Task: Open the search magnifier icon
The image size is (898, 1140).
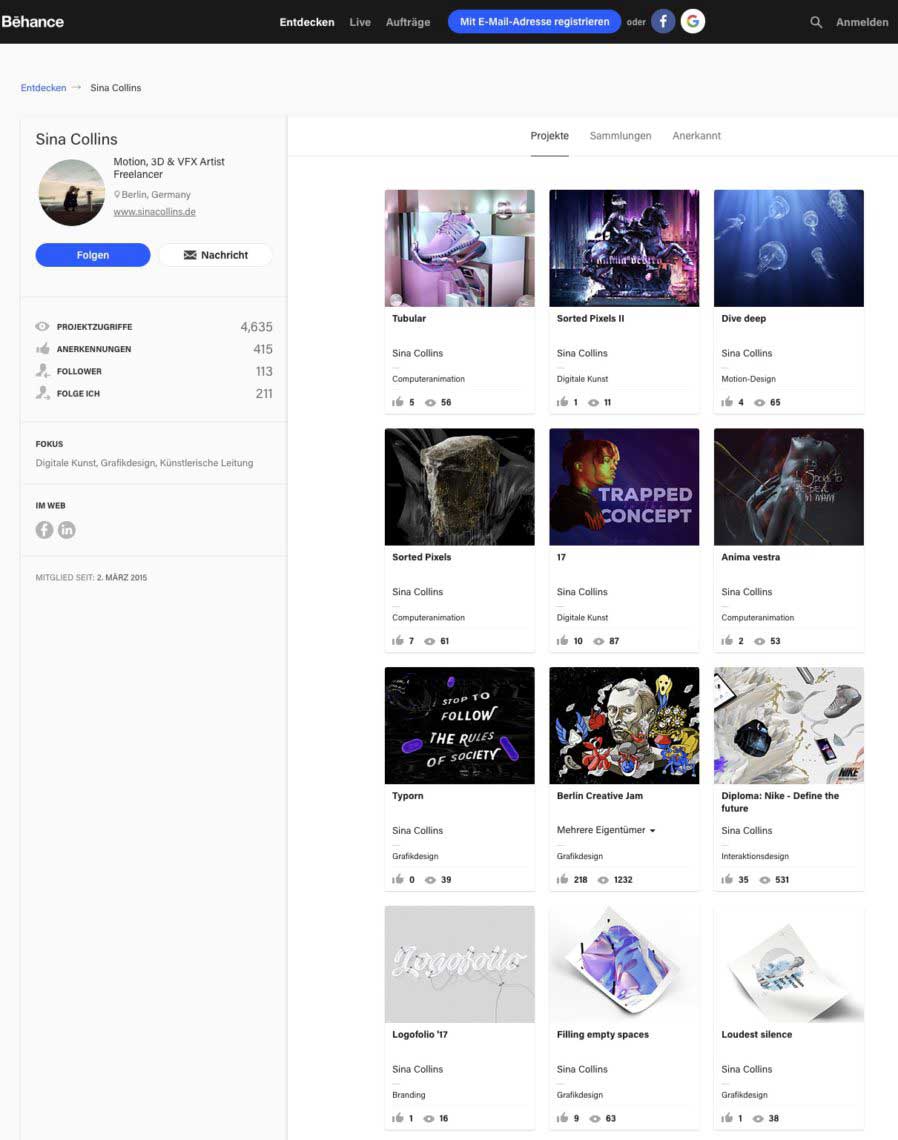Action: click(816, 23)
